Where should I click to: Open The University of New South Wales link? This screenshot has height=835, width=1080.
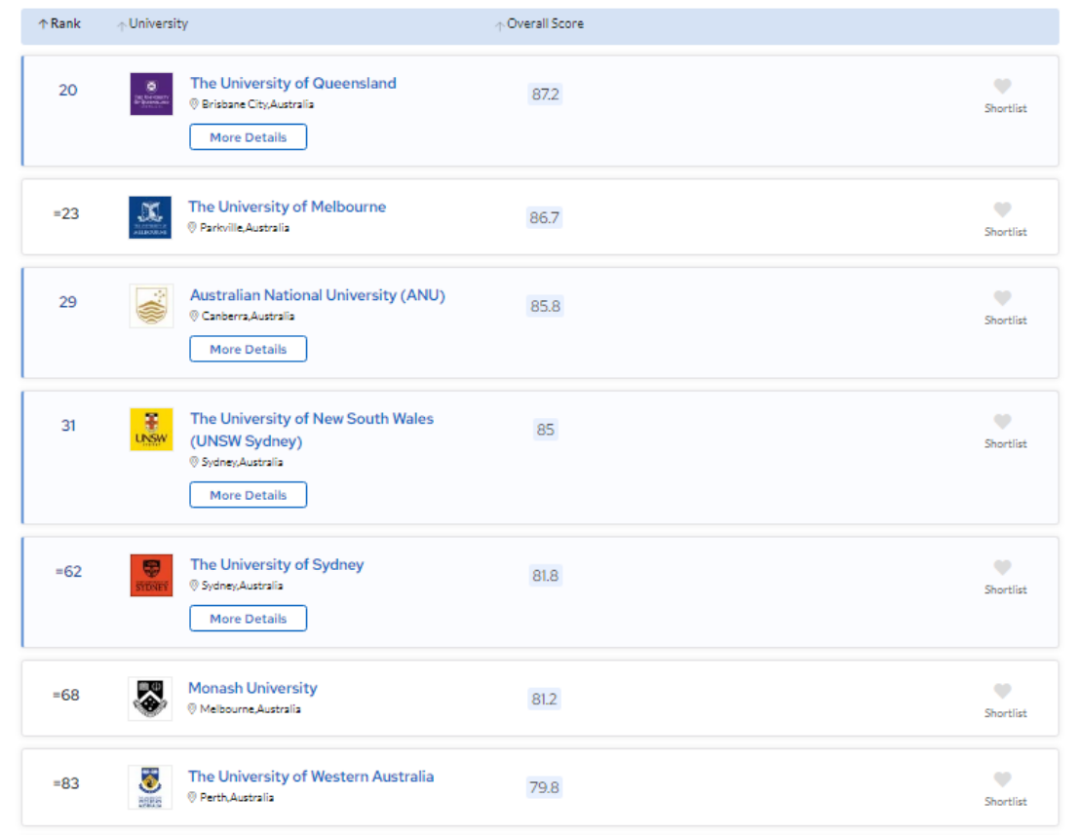click(312, 429)
